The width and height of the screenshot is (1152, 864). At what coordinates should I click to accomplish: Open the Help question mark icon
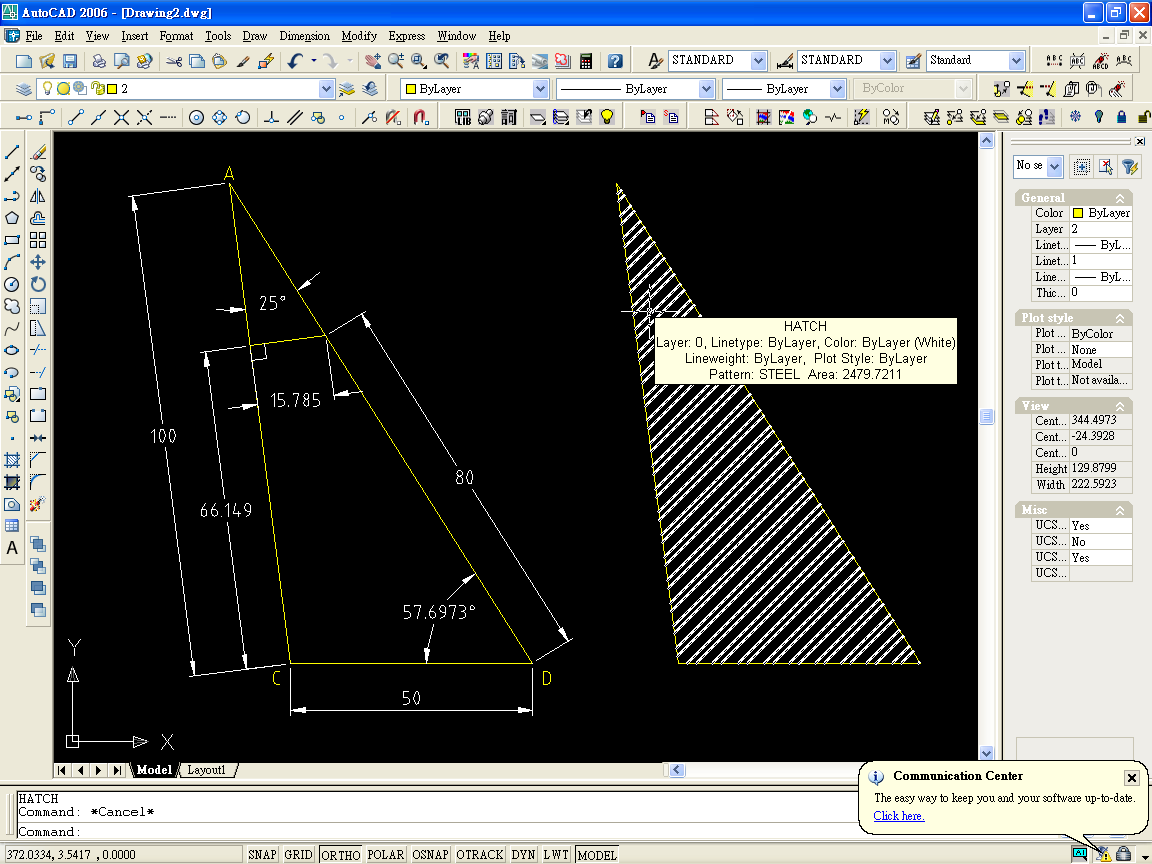tap(615, 61)
